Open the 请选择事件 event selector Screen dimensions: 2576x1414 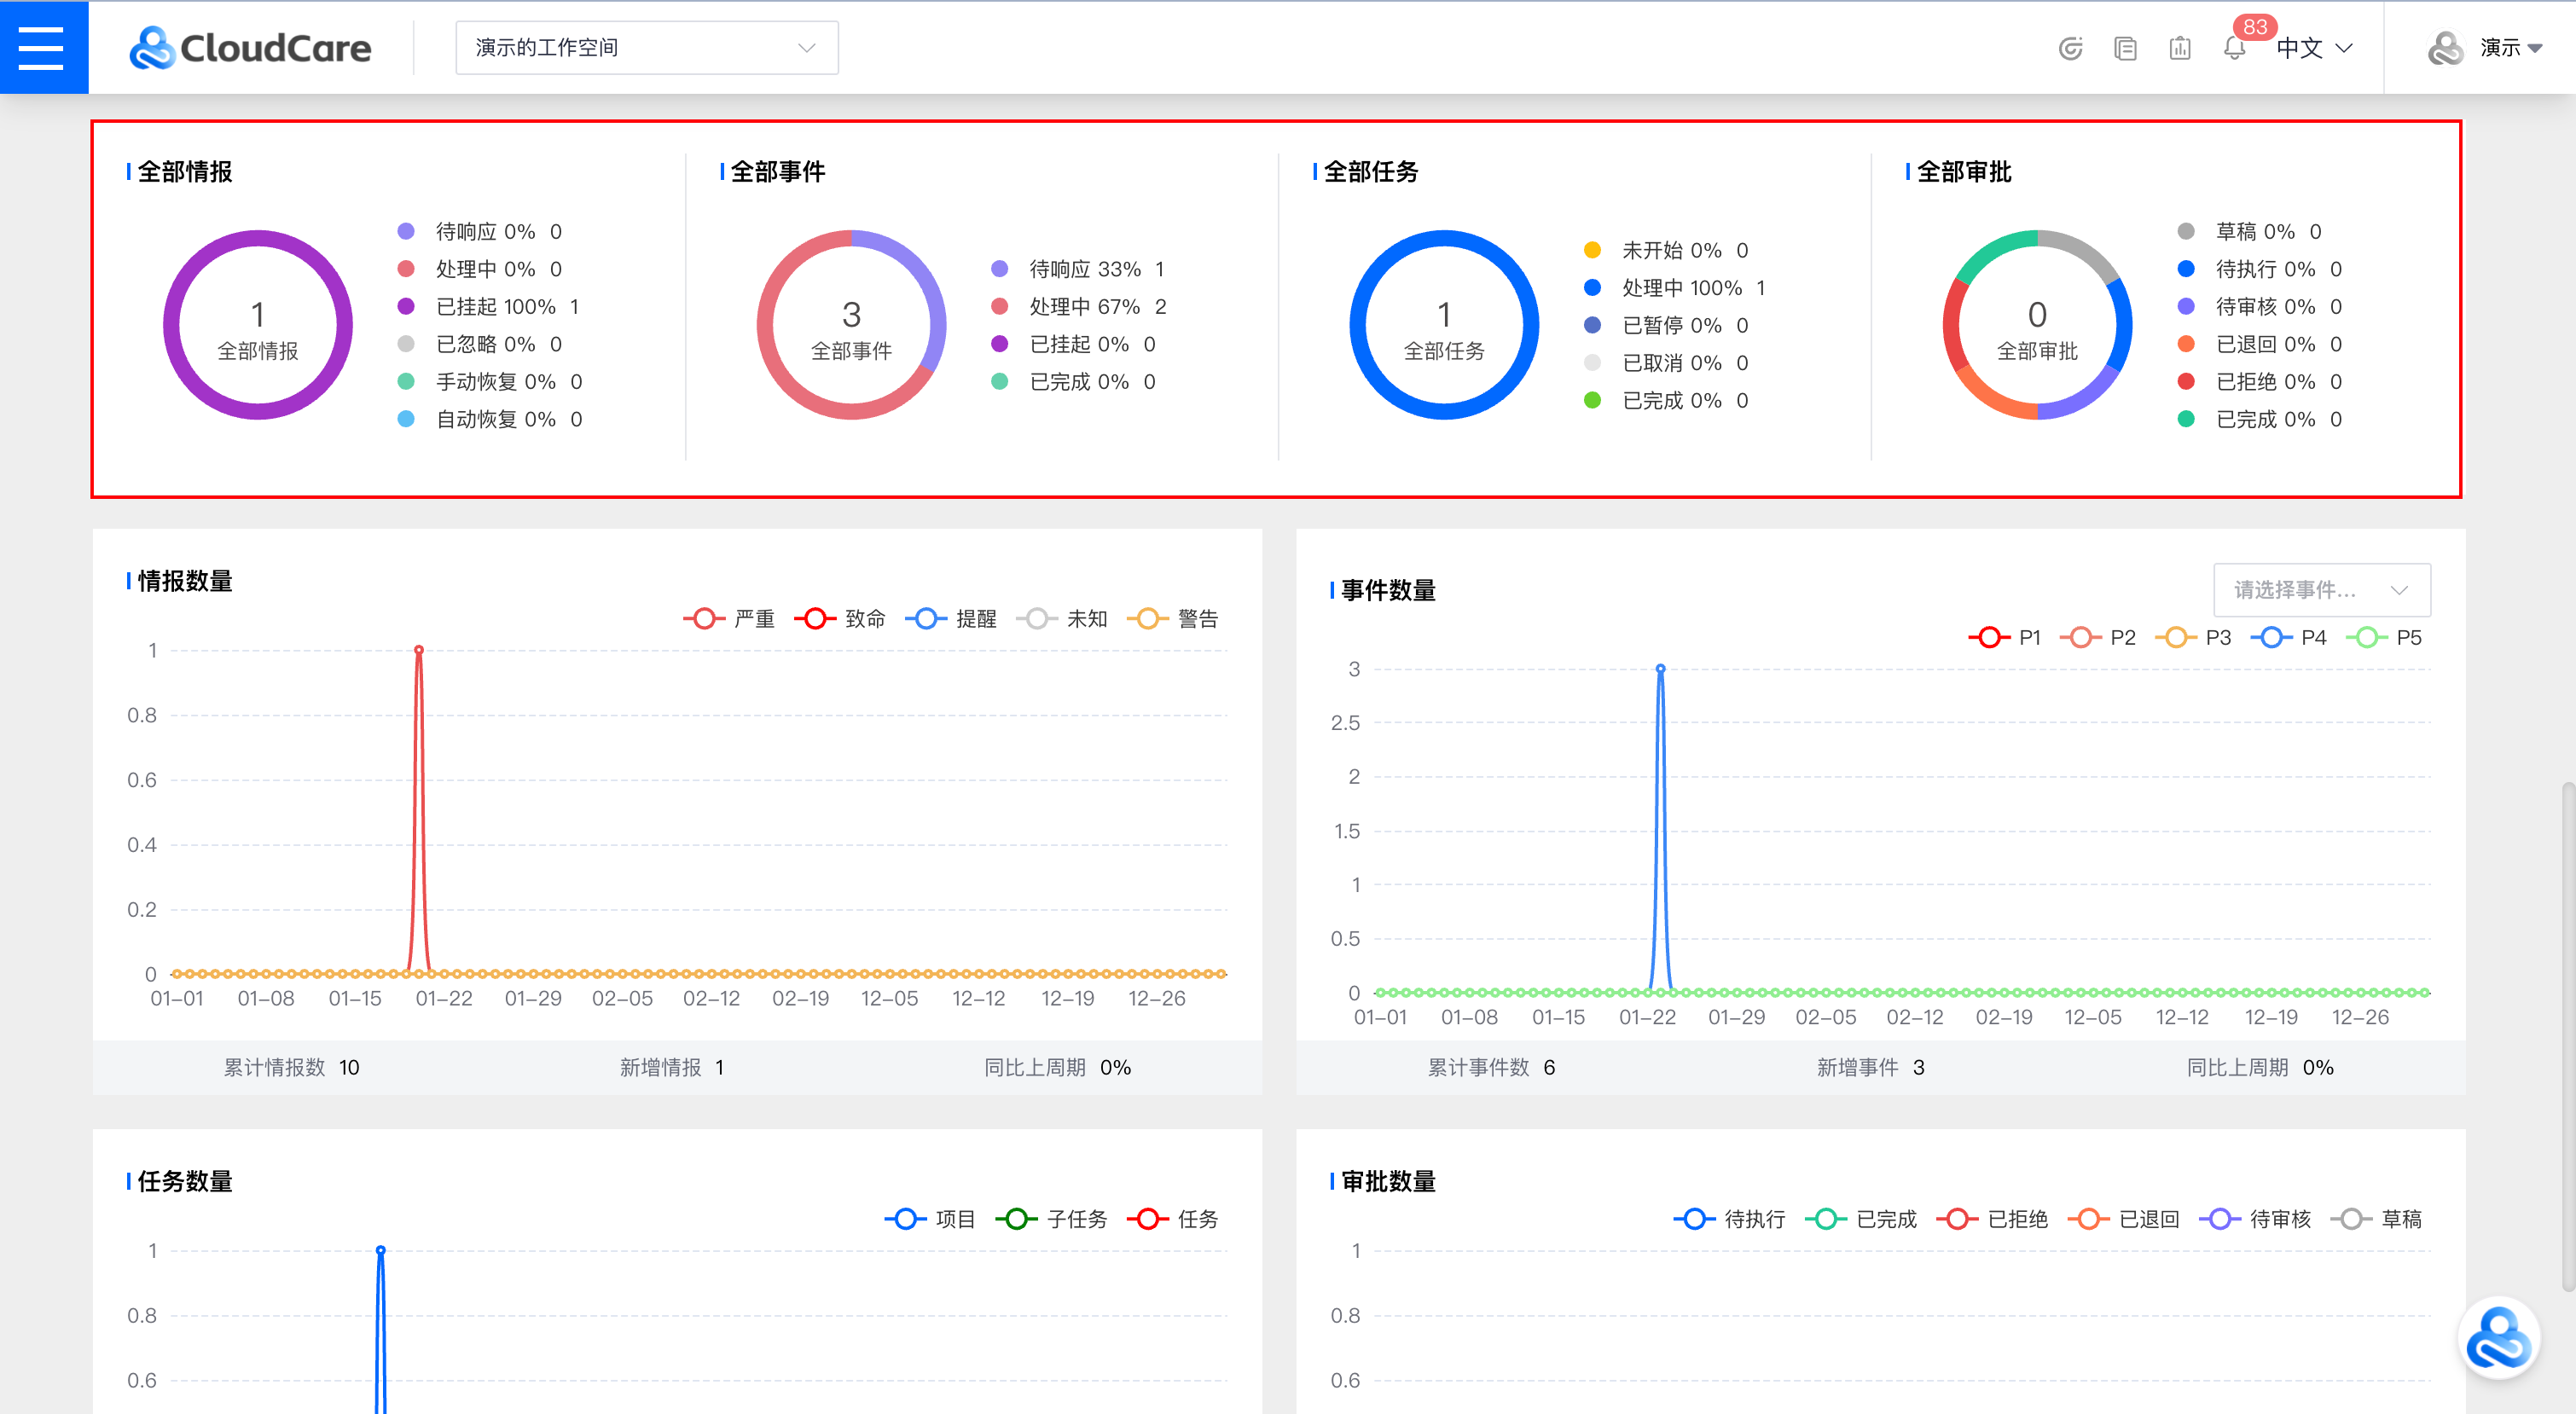pos(2321,590)
